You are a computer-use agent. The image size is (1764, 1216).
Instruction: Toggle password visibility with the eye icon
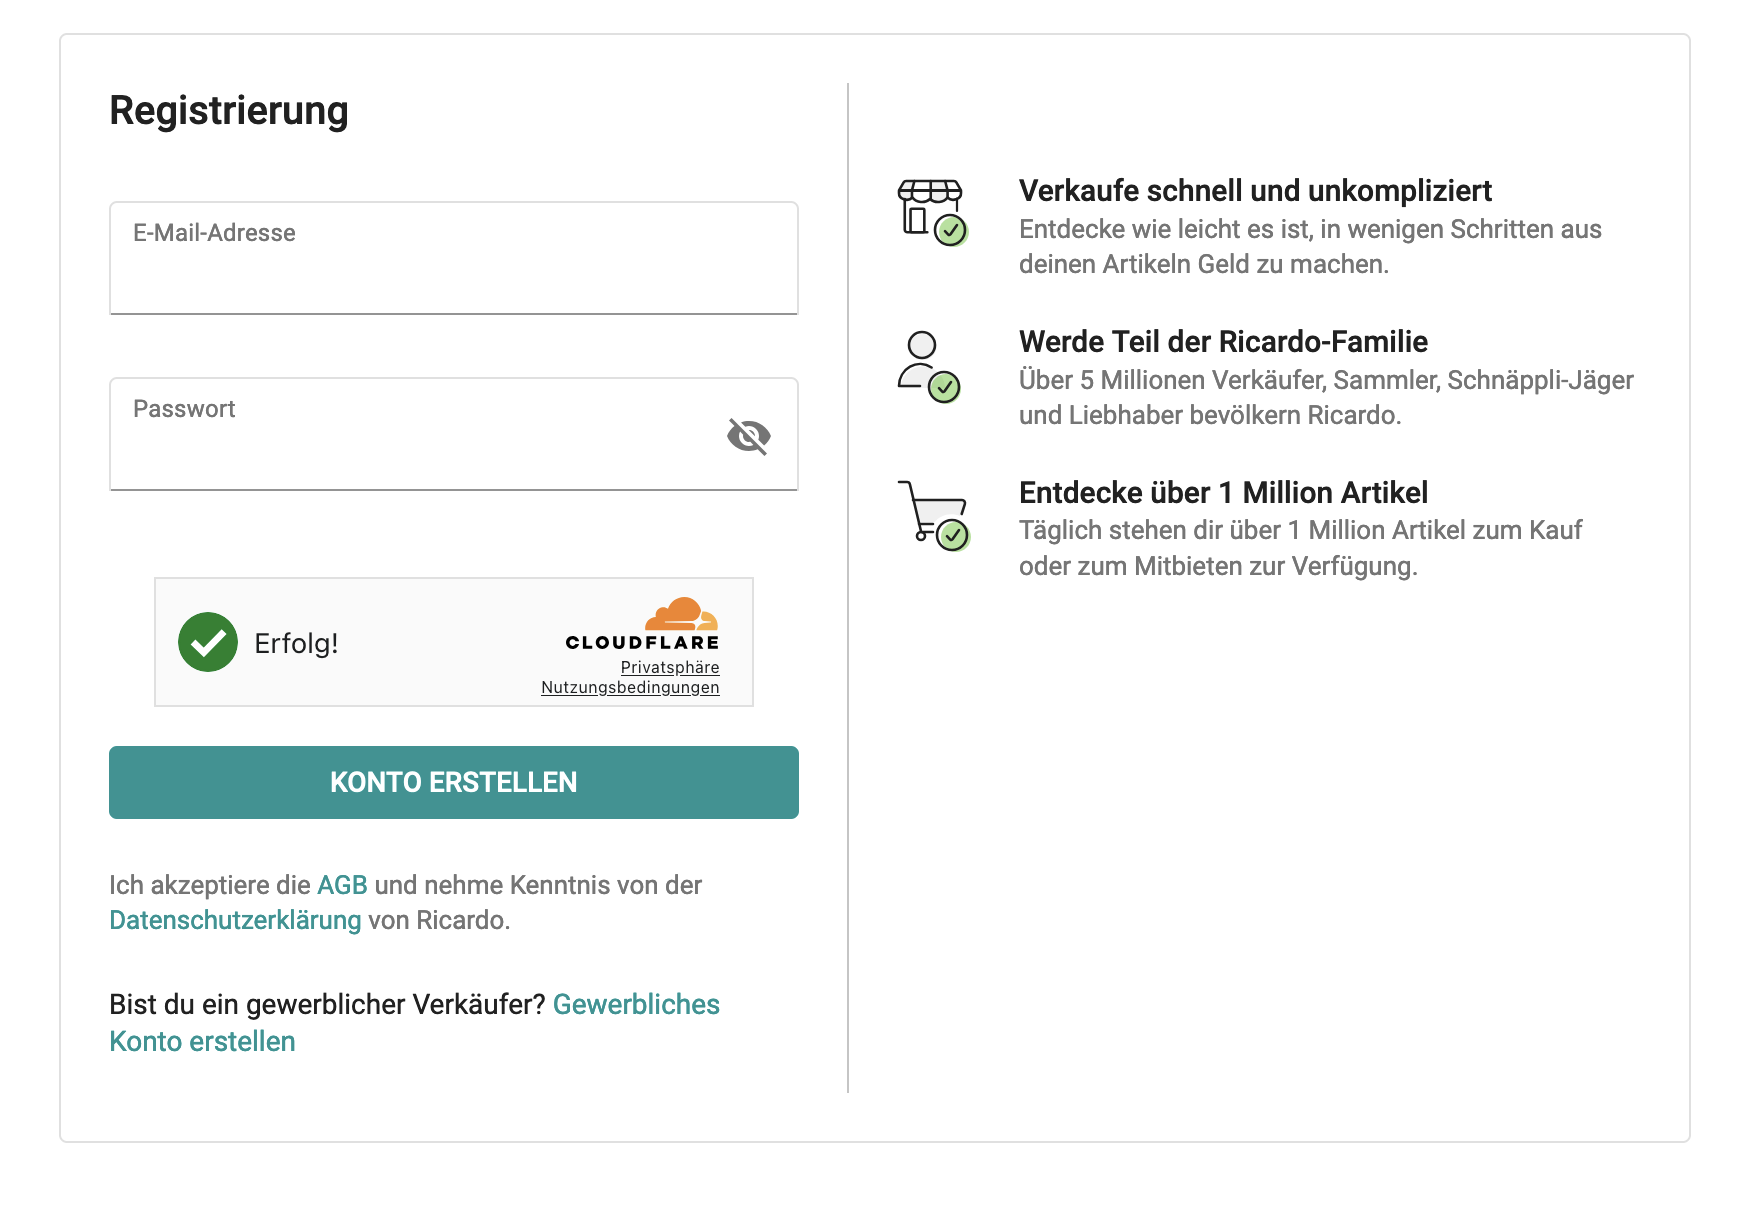click(749, 436)
